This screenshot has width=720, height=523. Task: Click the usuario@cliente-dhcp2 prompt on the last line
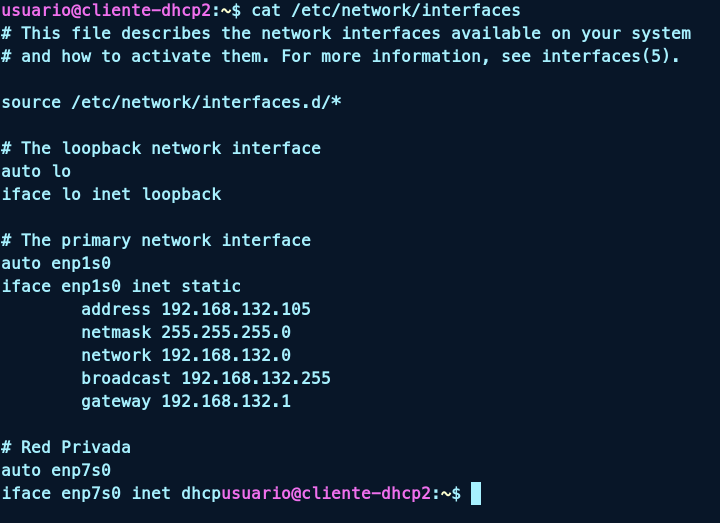coord(326,493)
